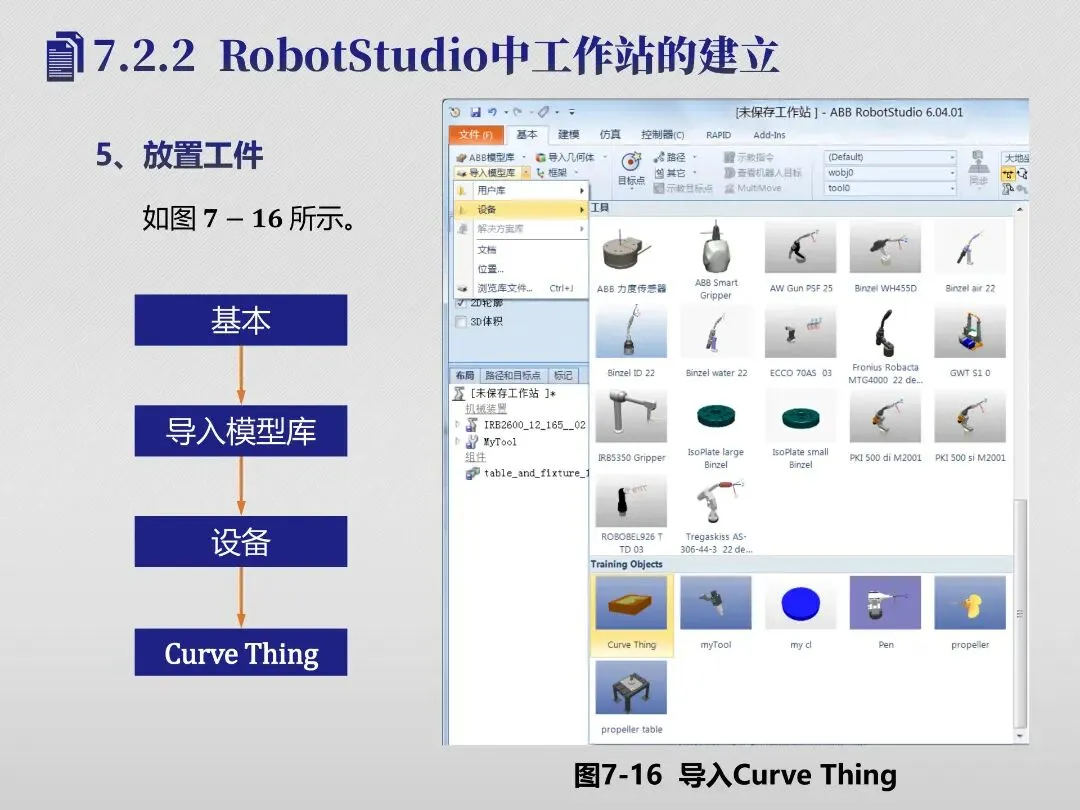This screenshot has width=1080, height=810.
Task: Switch to the 建模 ribbon tab
Action: tap(568, 135)
